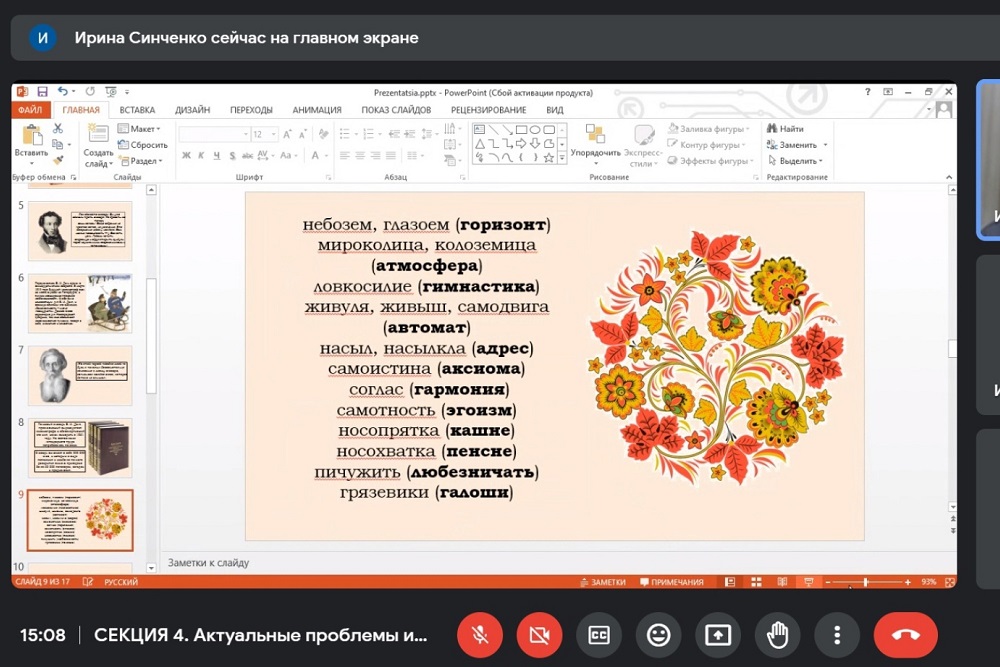The image size is (1000, 667).
Task: Open the АНИМАЦИЯ ribbon tab
Action: click(x=317, y=110)
